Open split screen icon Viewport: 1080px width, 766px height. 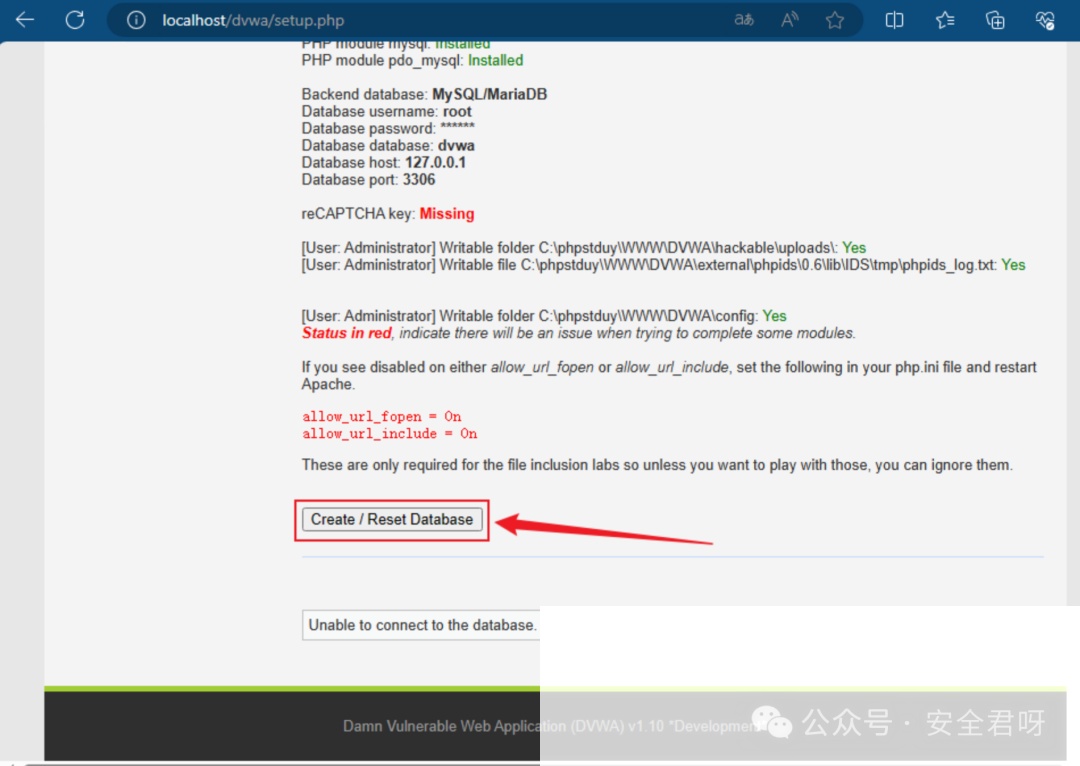894,20
